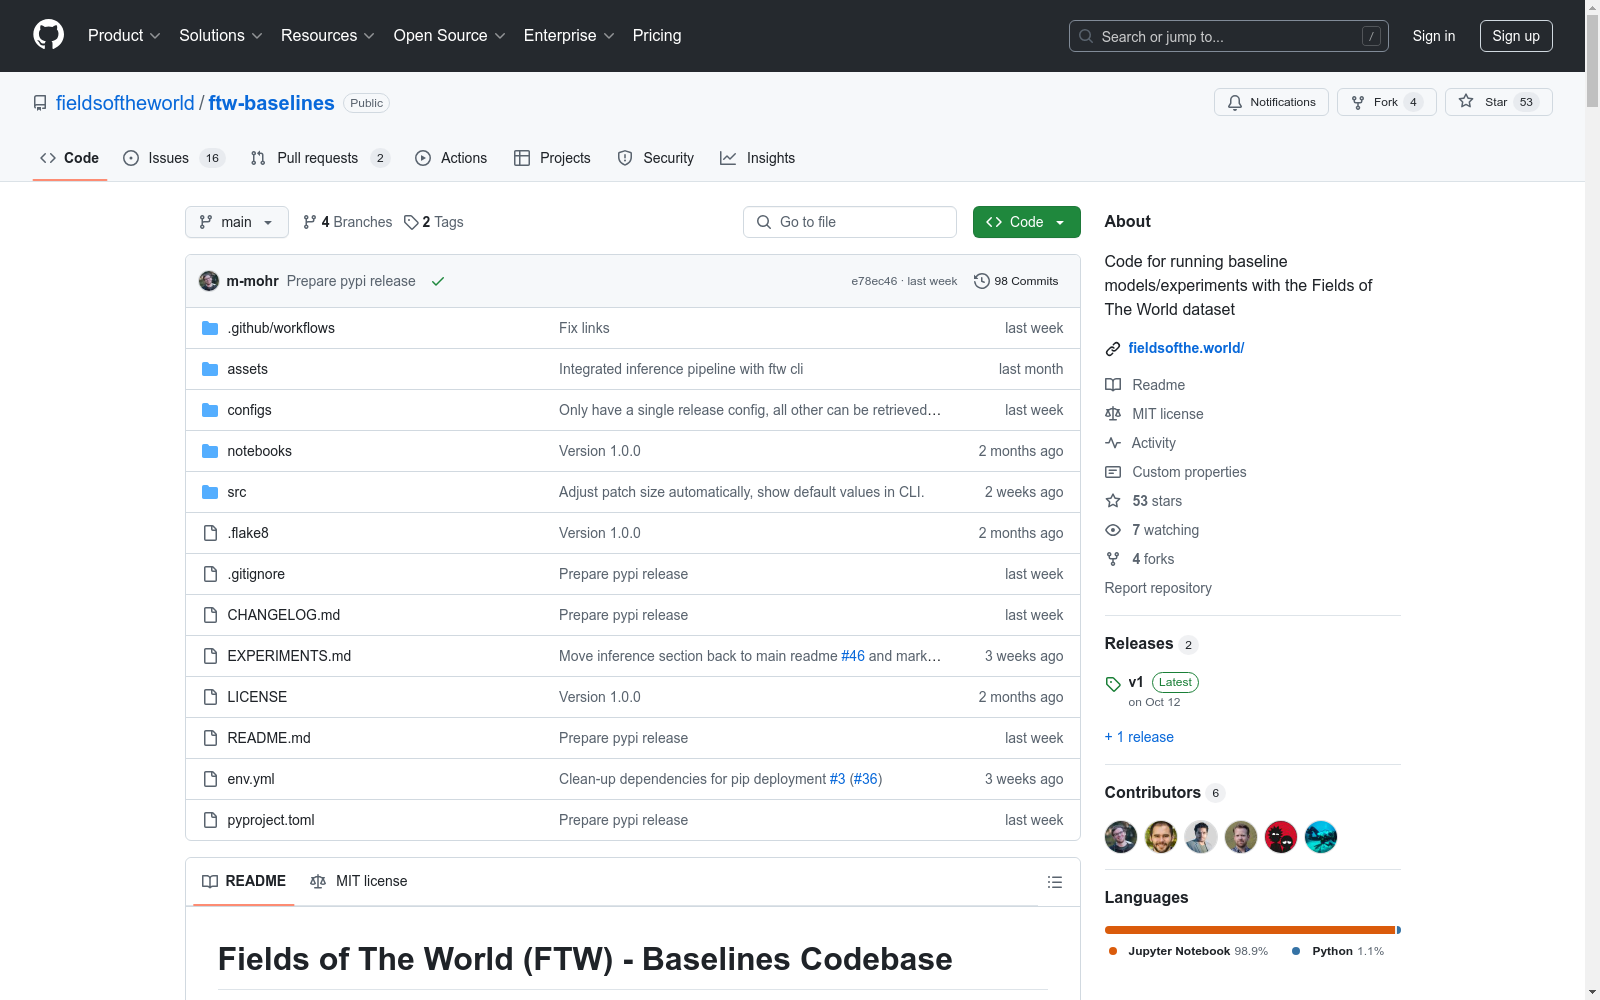
Task: Open the configs folder
Action: 249,410
